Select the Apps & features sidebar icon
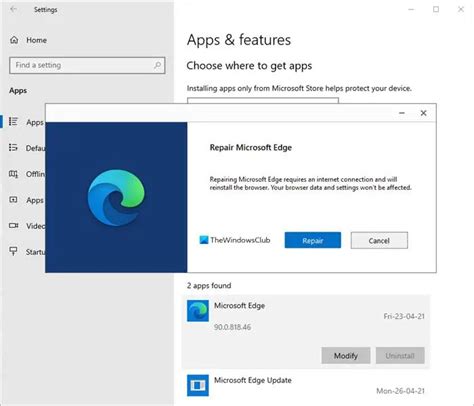This screenshot has height=406, width=474. [13, 122]
